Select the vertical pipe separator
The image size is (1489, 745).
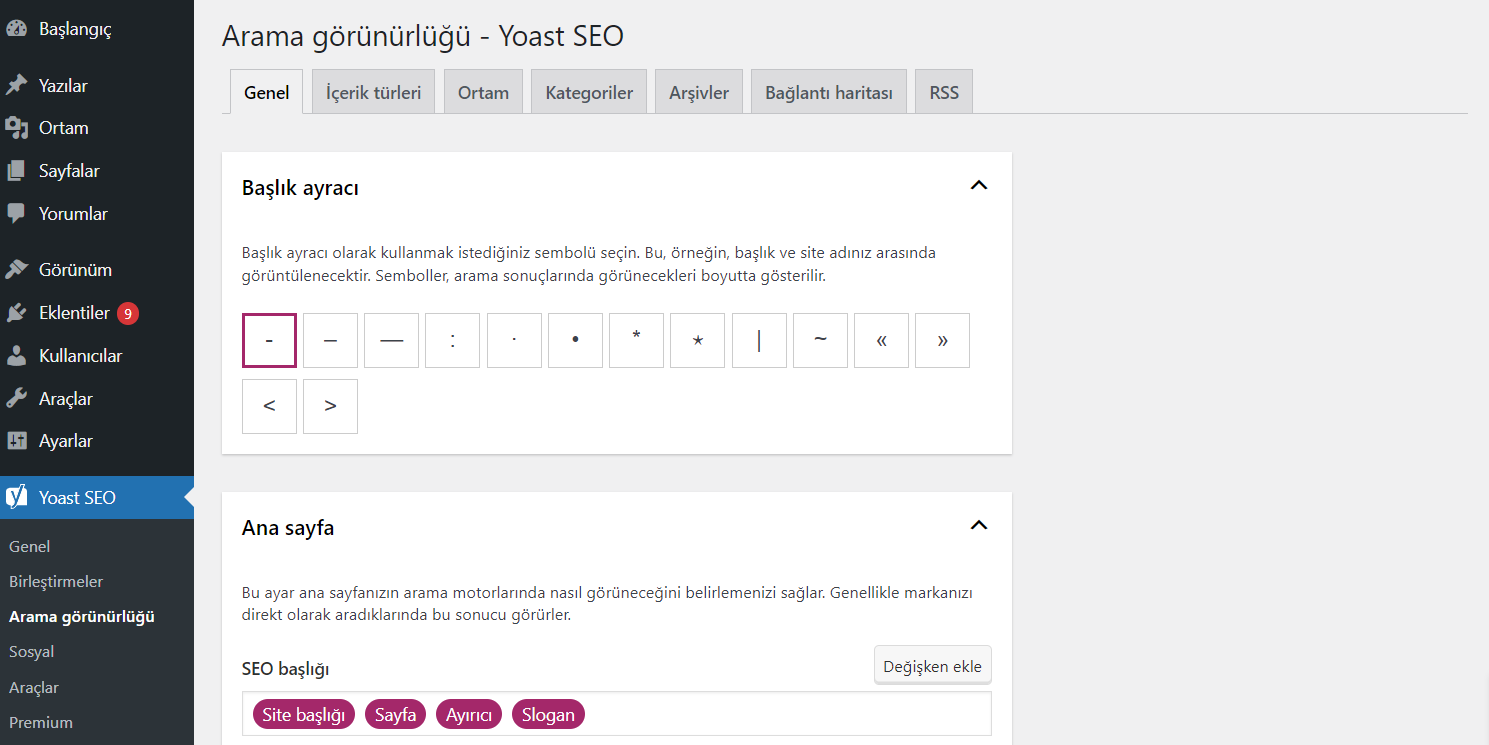pos(759,340)
